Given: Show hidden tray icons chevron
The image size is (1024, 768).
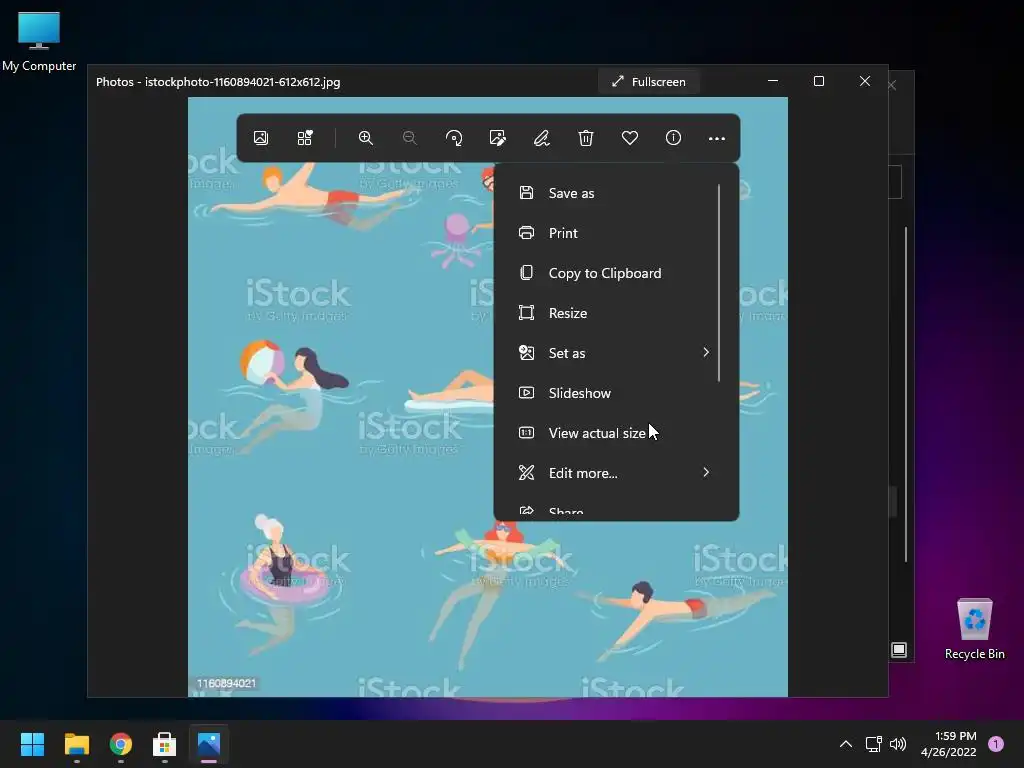Looking at the screenshot, I should [x=846, y=744].
